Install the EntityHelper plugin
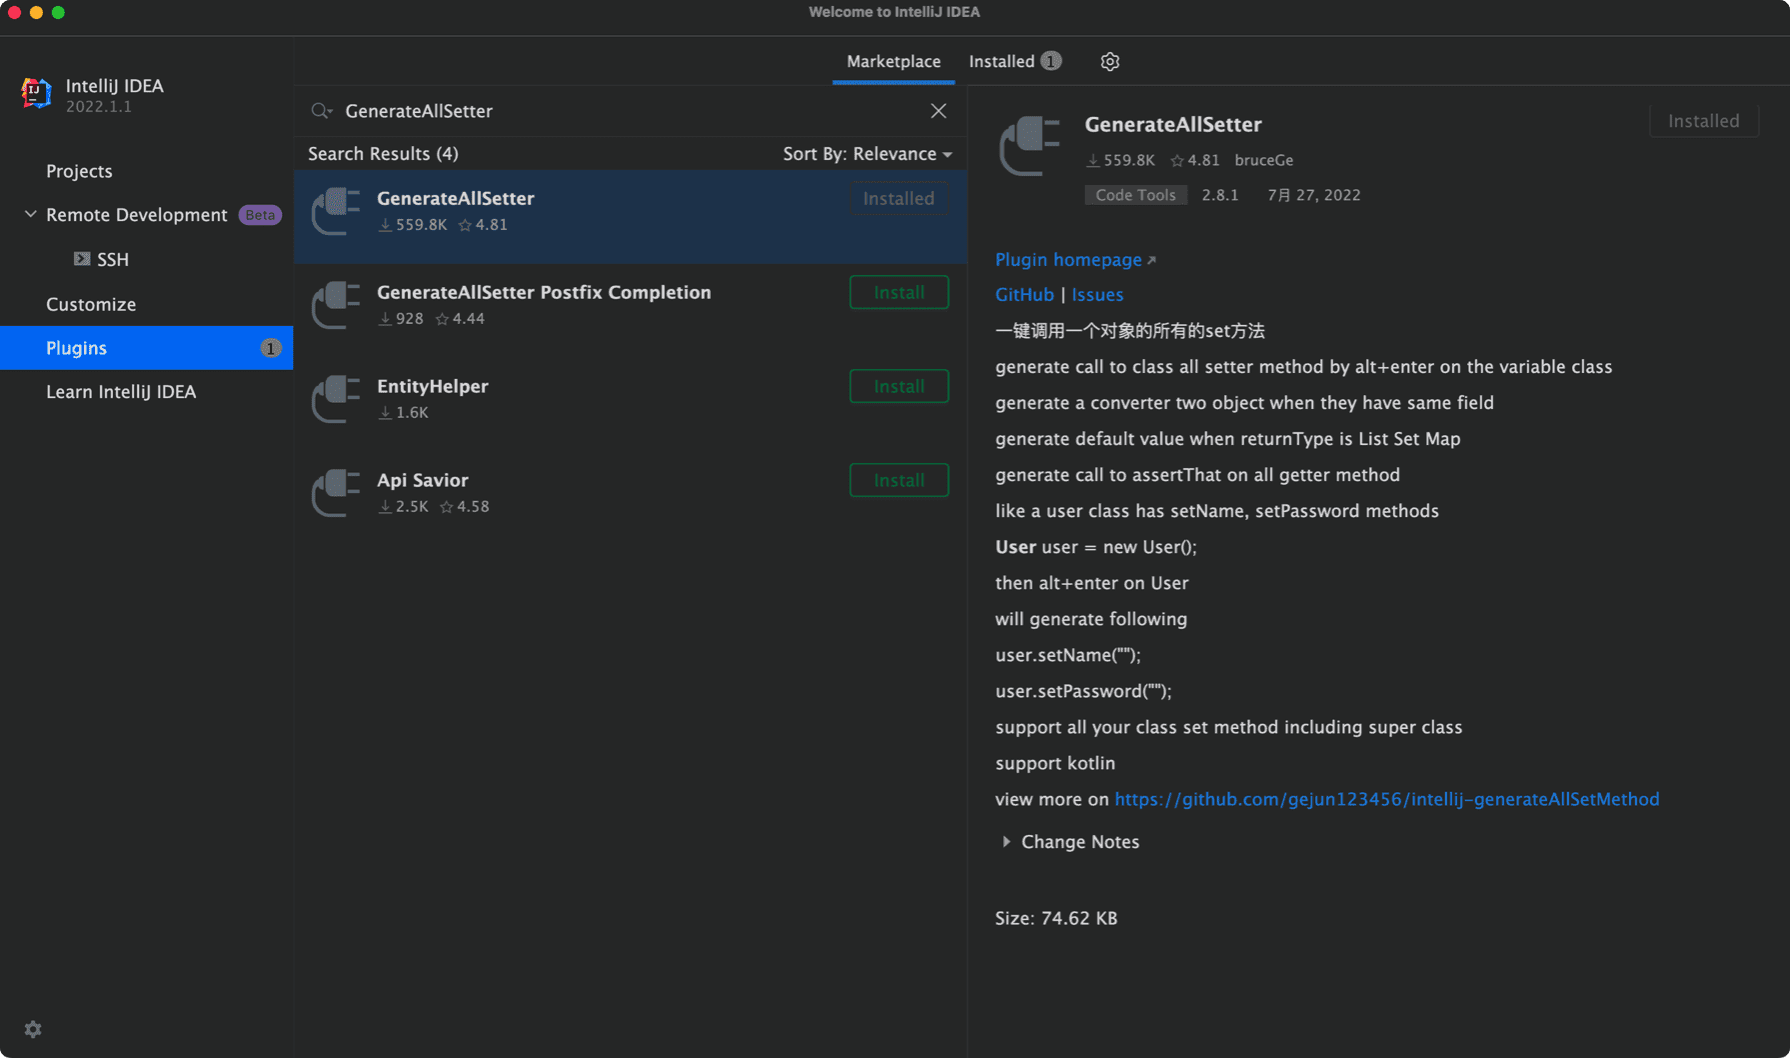Screen dimensions: 1790x1058 (899, 387)
